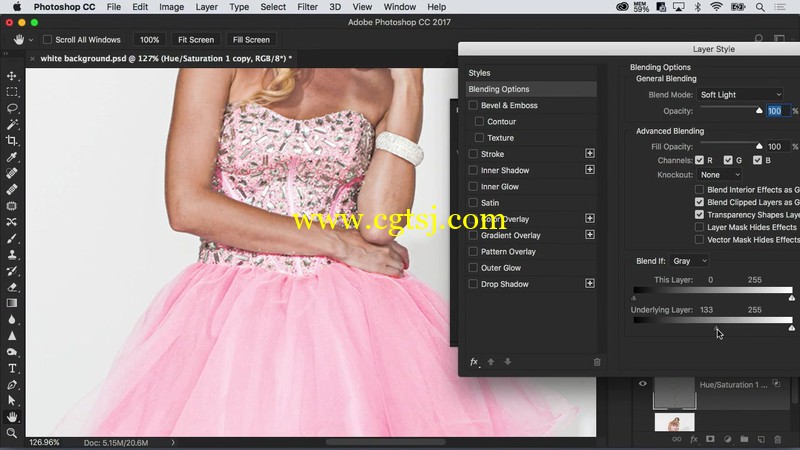The width and height of the screenshot is (800, 450).
Task: Select the Rectangular Marquee tool
Action: point(12,92)
